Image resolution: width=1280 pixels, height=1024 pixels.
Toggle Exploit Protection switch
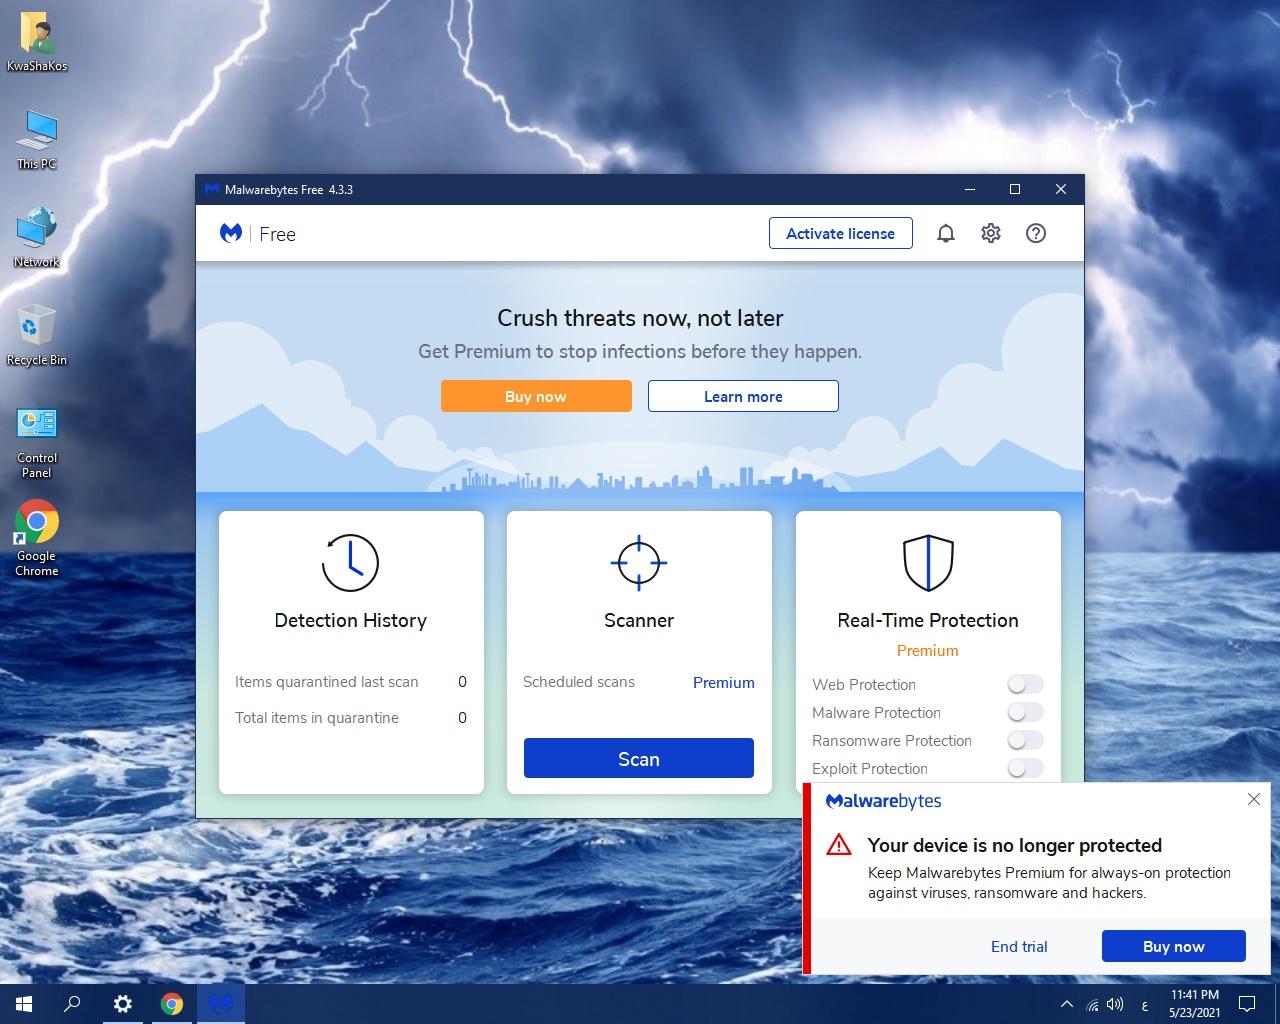tap(1025, 768)
